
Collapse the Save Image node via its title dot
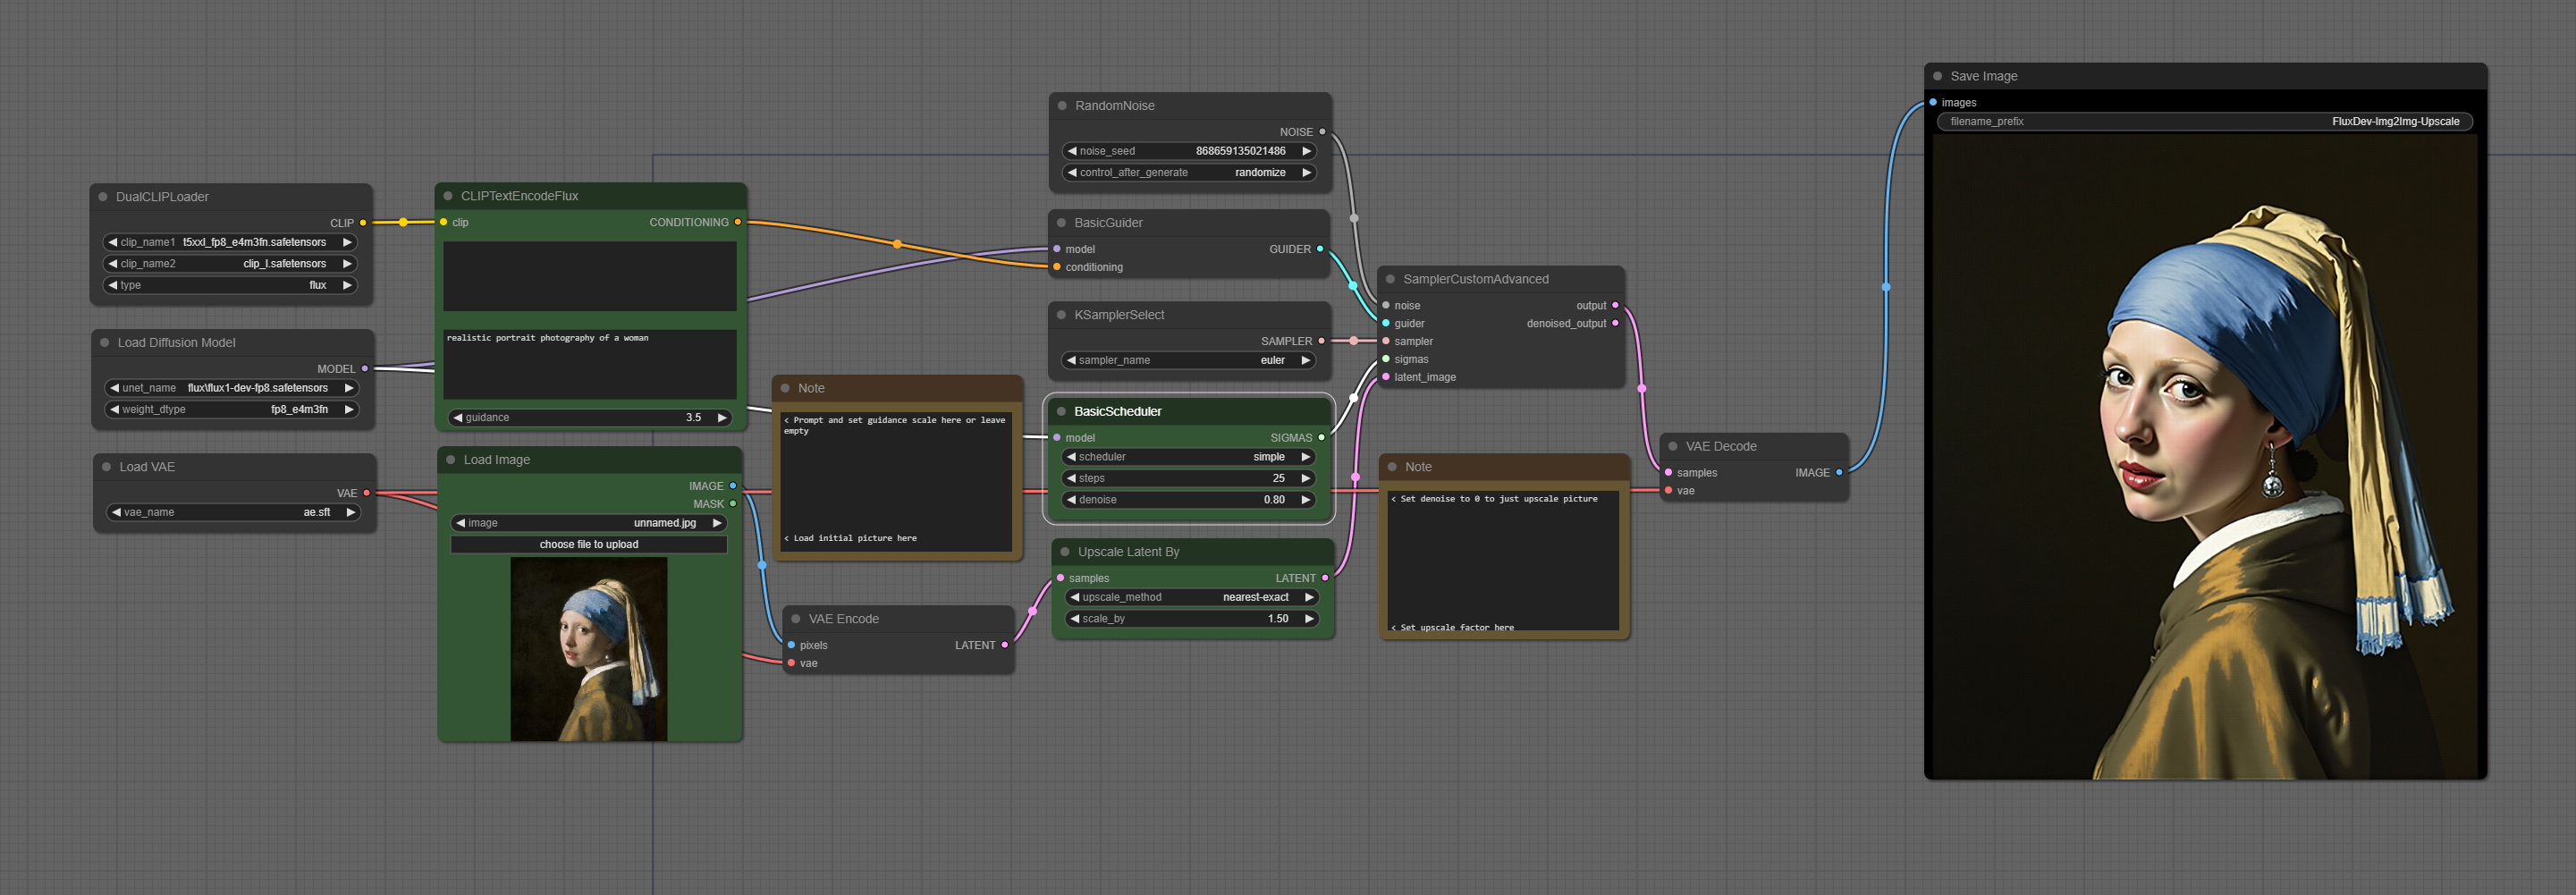1937,76
